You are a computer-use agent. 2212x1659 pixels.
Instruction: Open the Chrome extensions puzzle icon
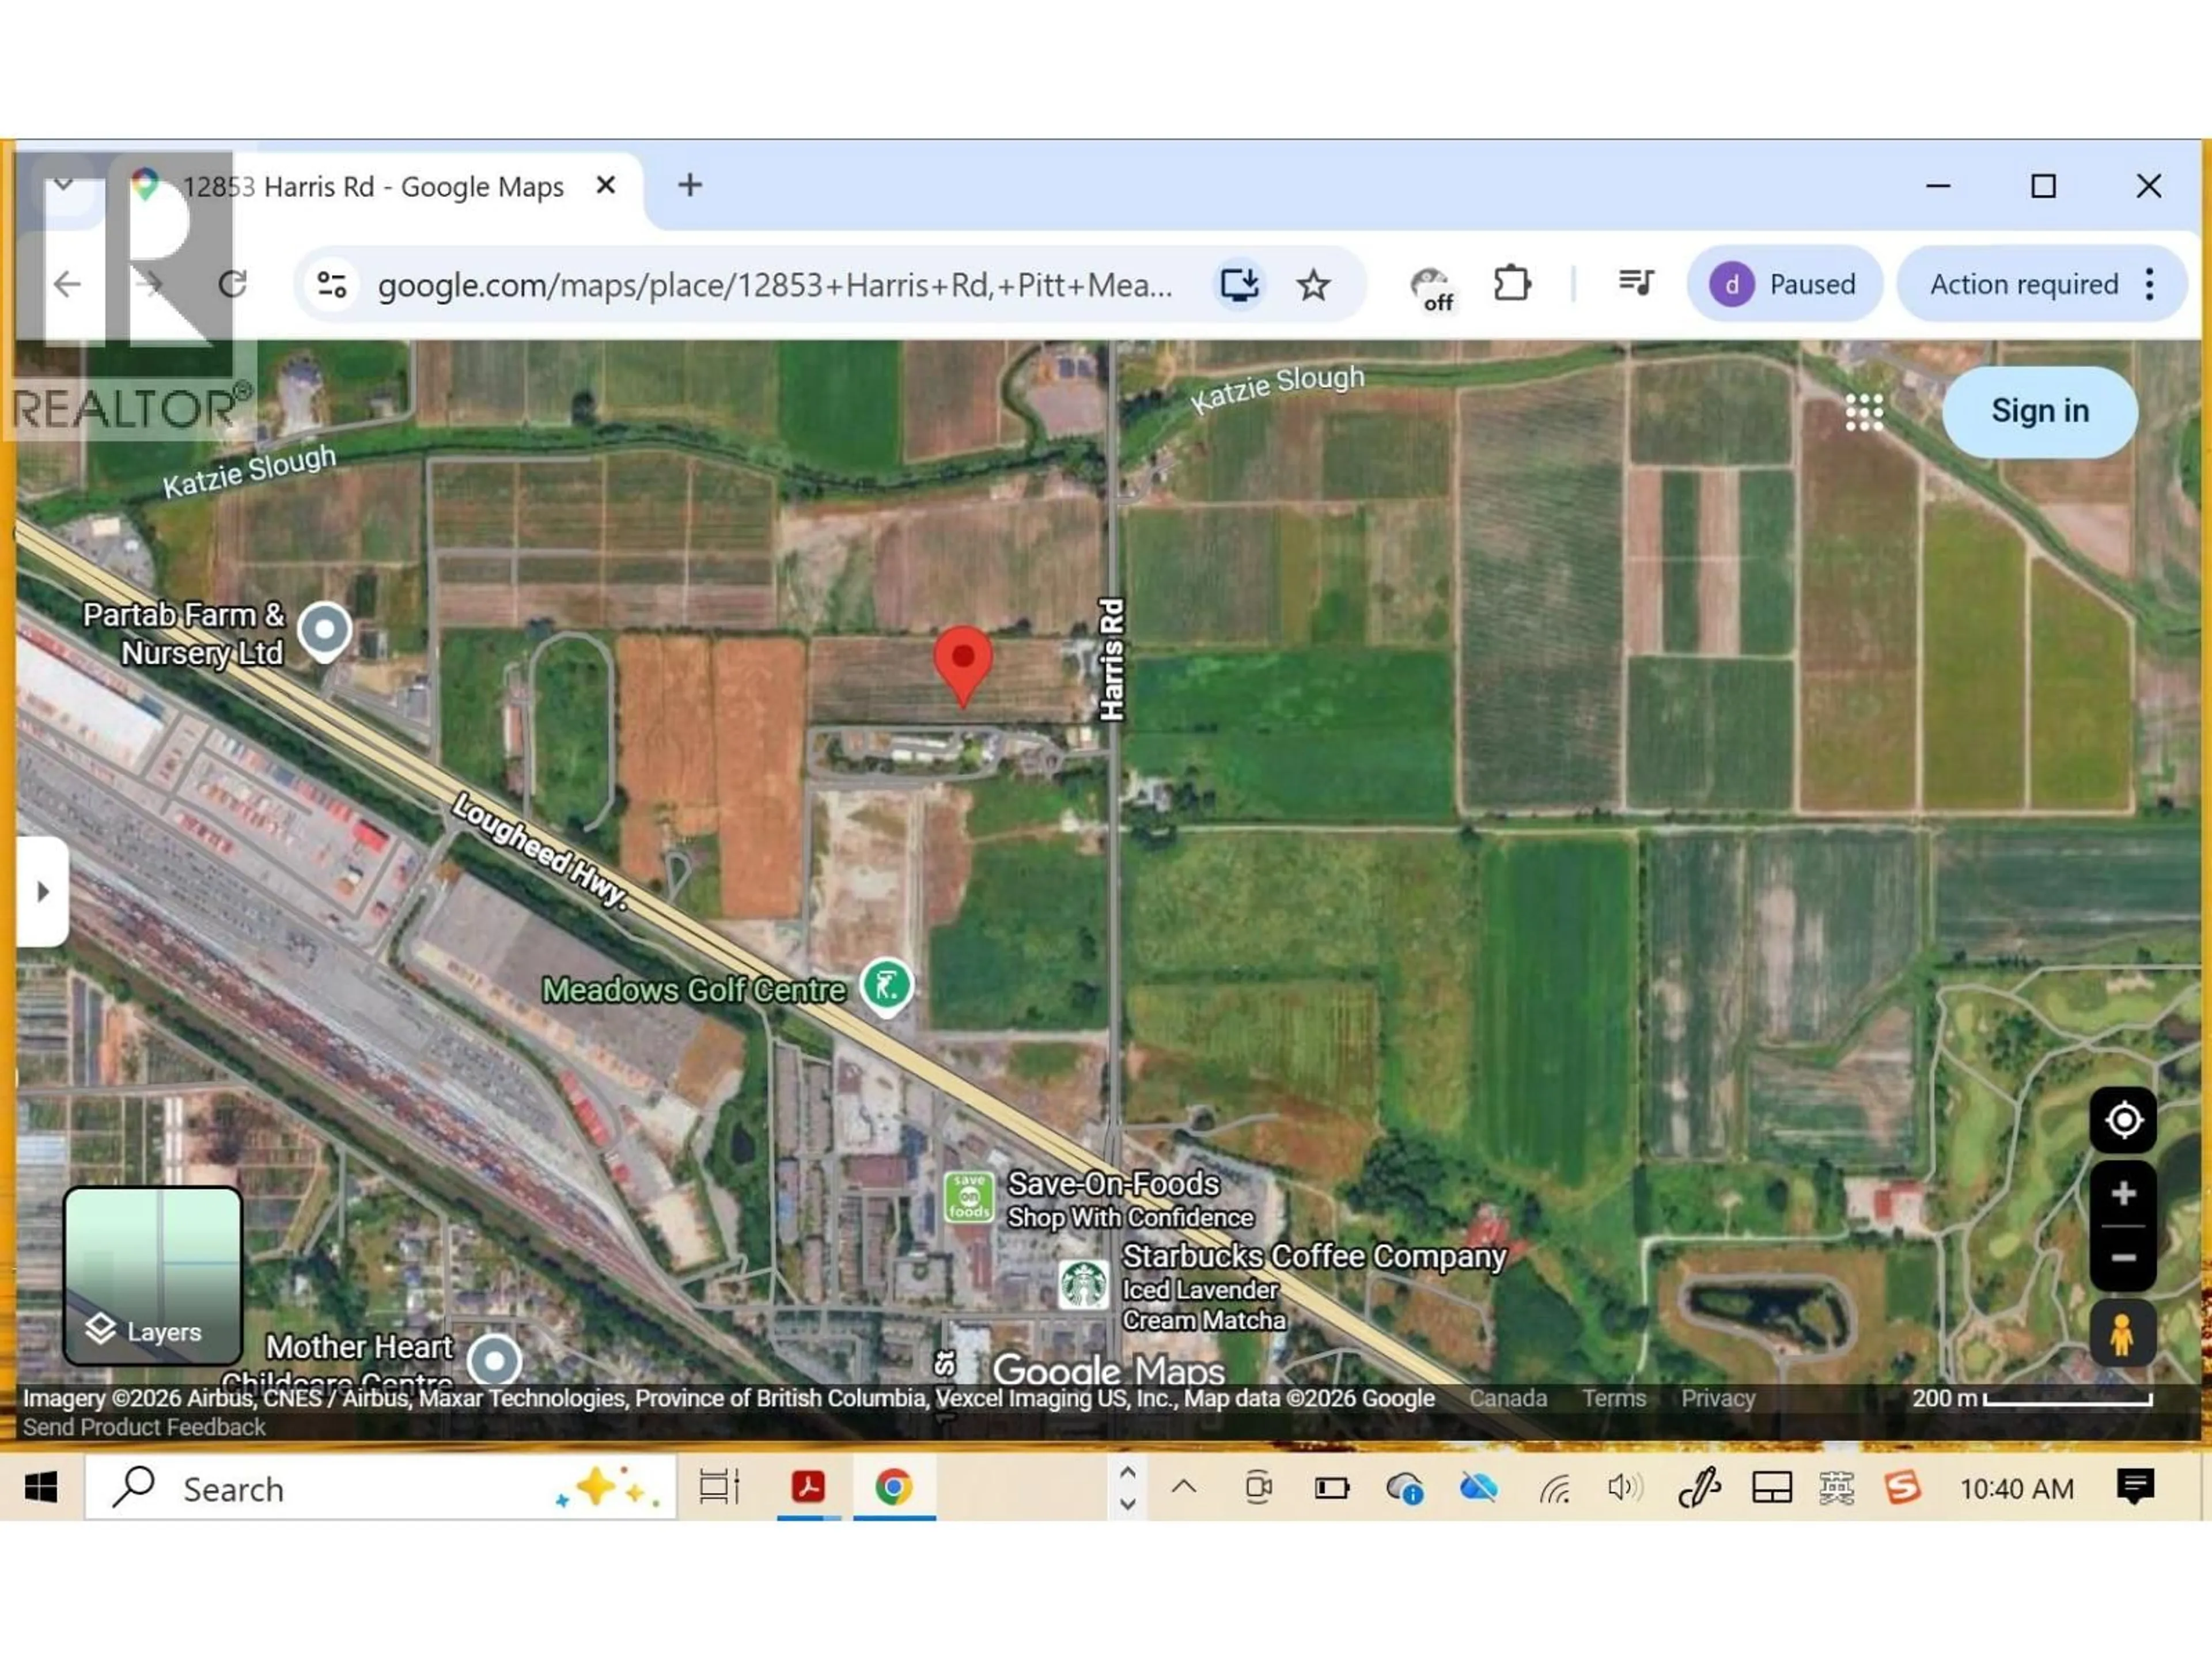tap(1512, 284)
